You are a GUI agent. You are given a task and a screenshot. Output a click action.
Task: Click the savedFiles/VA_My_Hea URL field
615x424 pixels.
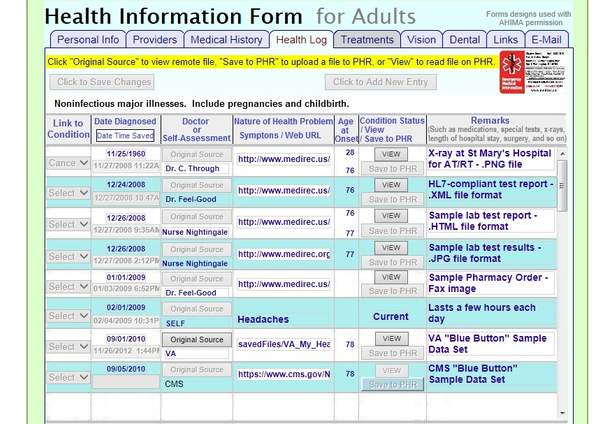point(284,344)
